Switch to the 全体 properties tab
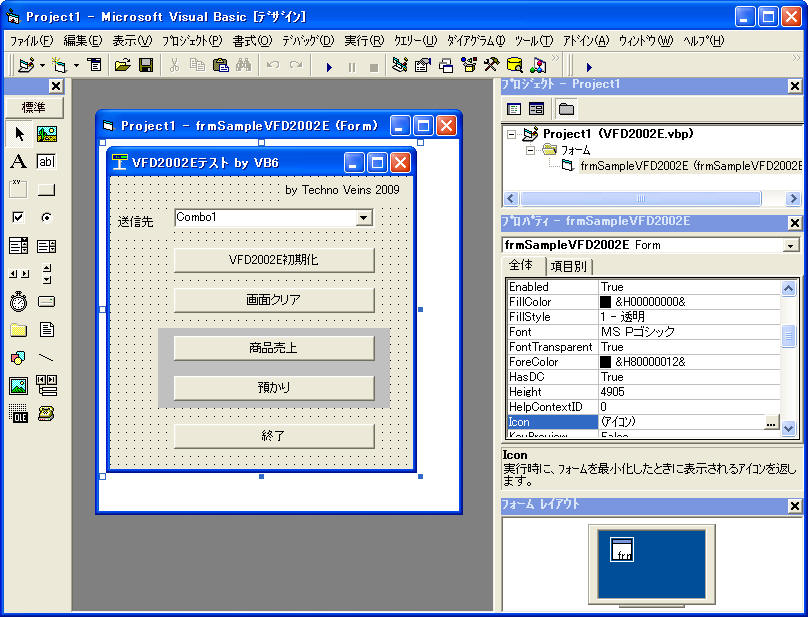 pos(521,265)
